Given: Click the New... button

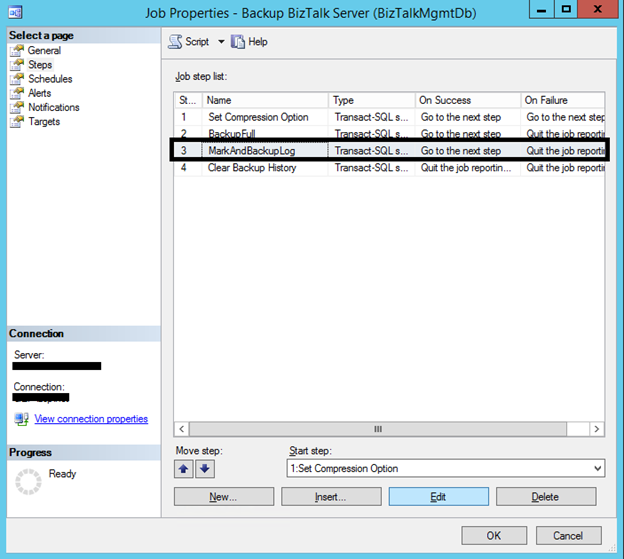Looking at the screenshot, I should (x=224, y=497).
